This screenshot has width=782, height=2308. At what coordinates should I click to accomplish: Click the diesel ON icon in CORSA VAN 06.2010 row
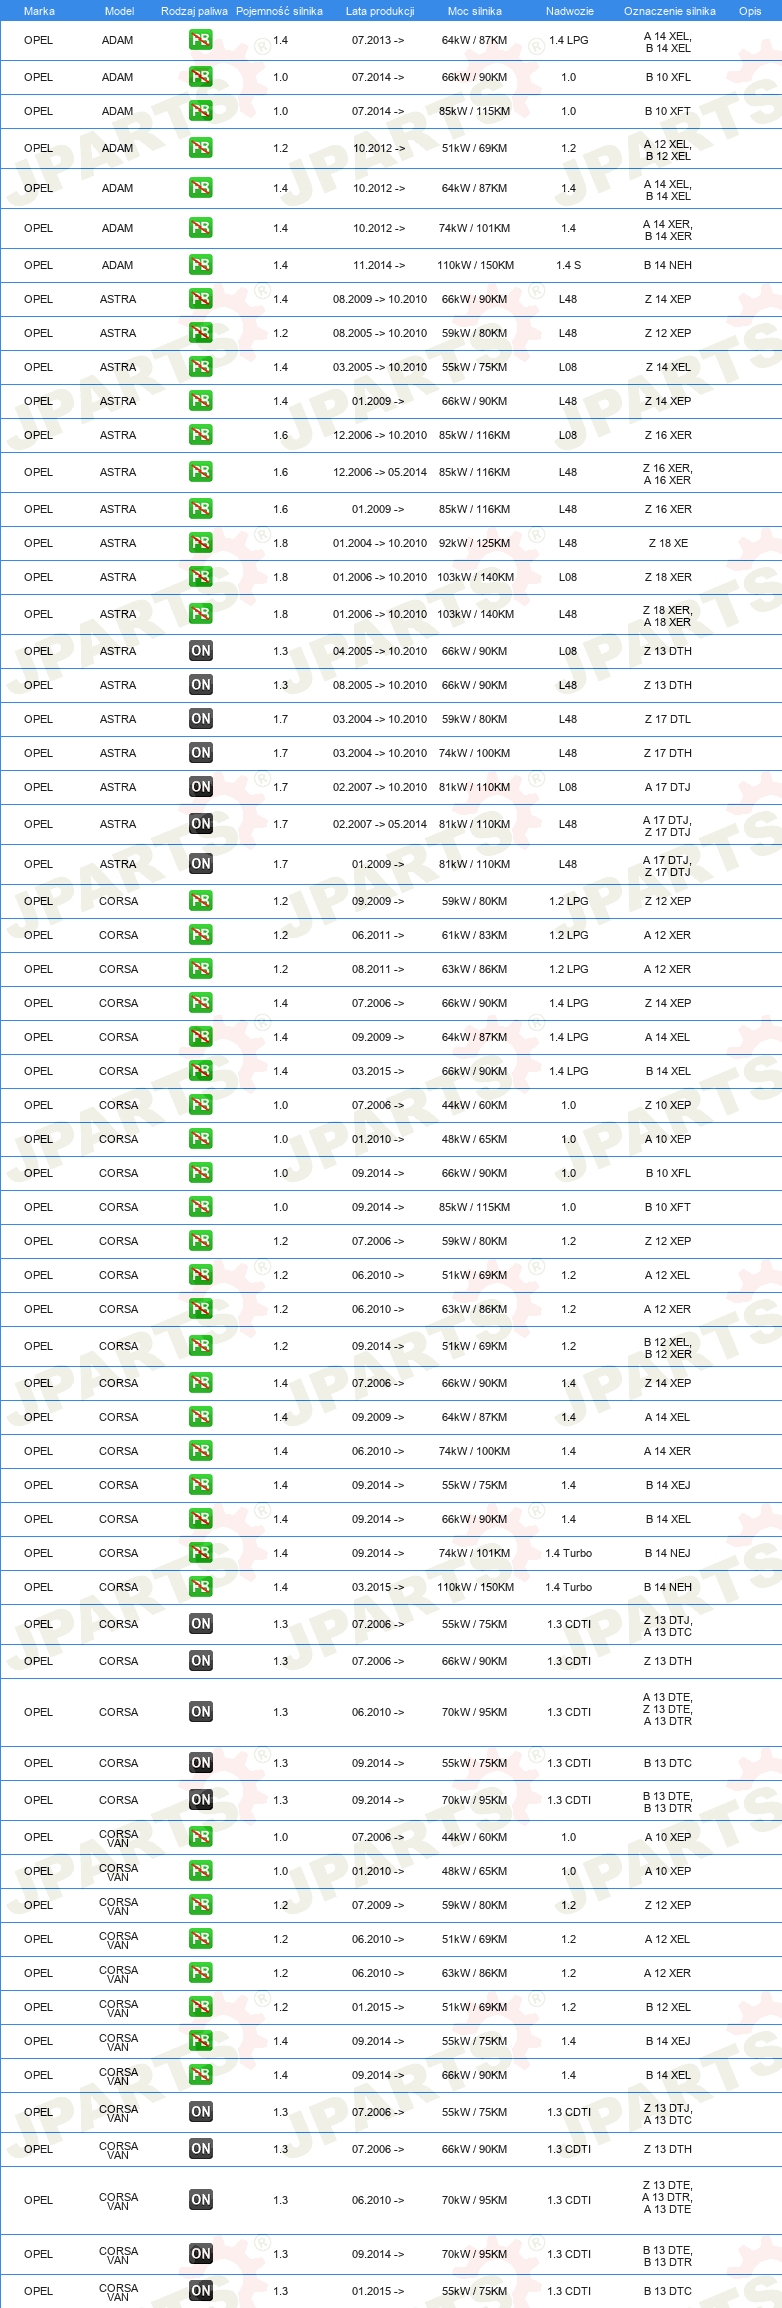coord(201,2200)
